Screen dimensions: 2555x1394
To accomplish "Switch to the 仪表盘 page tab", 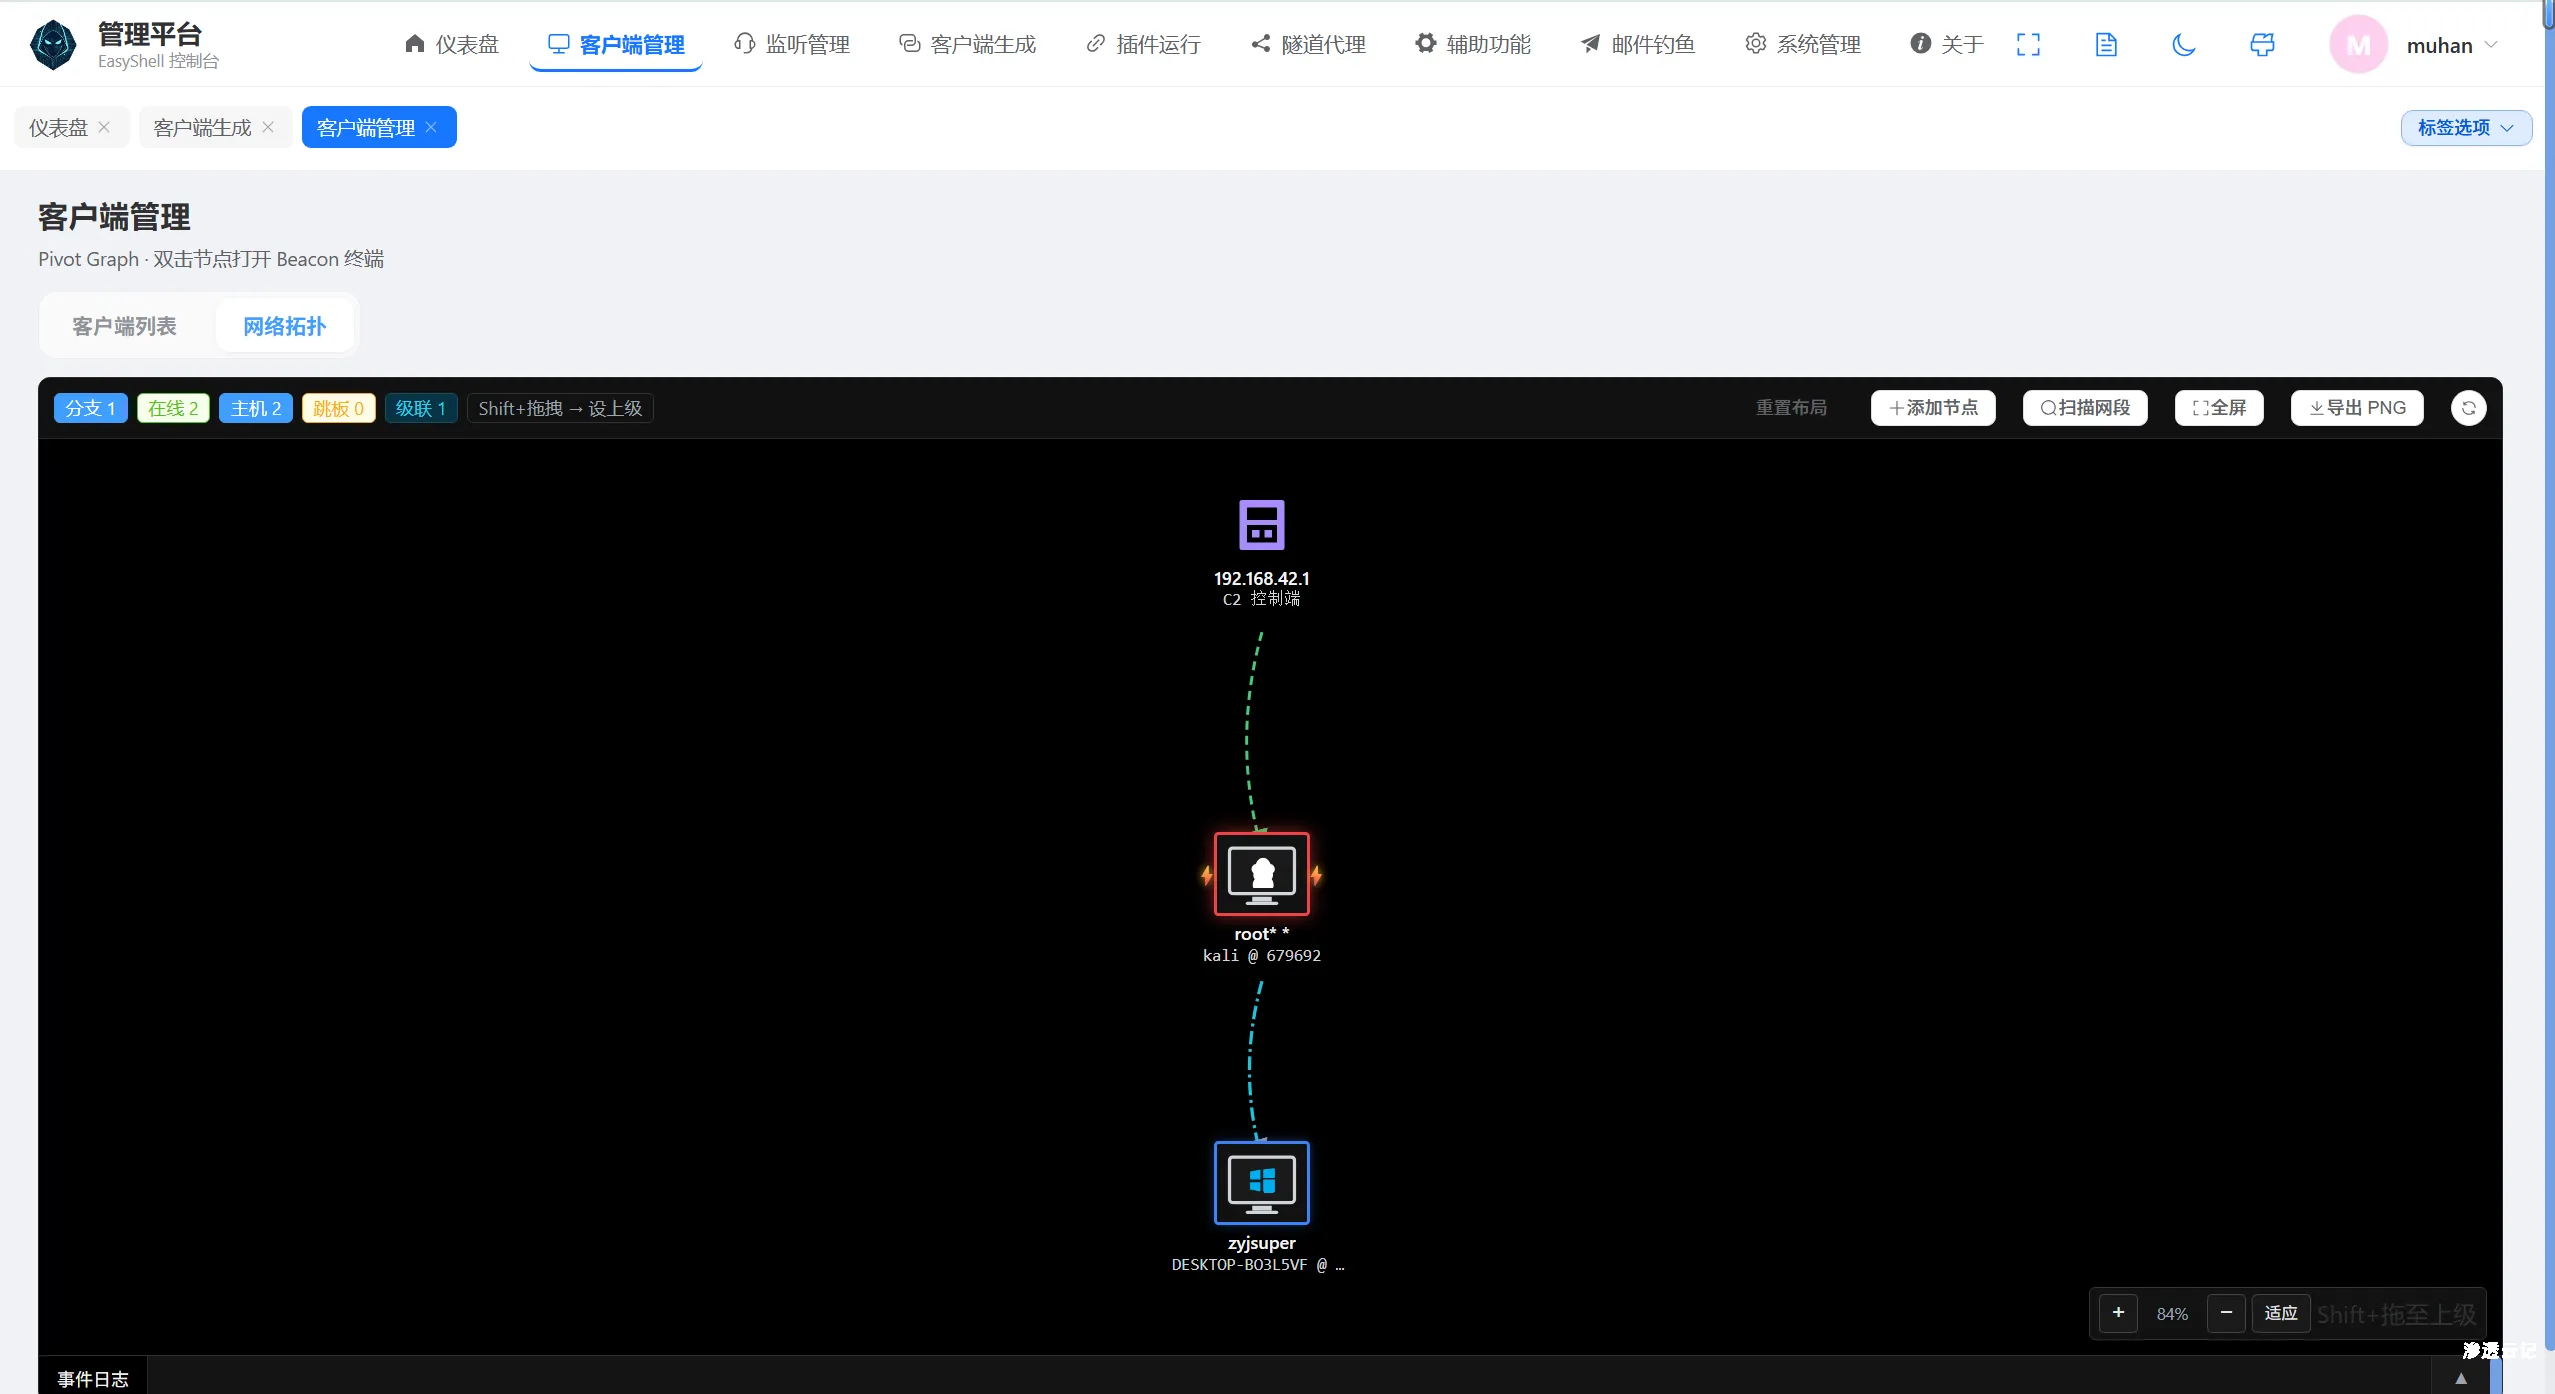I will [x=58, y=127].
